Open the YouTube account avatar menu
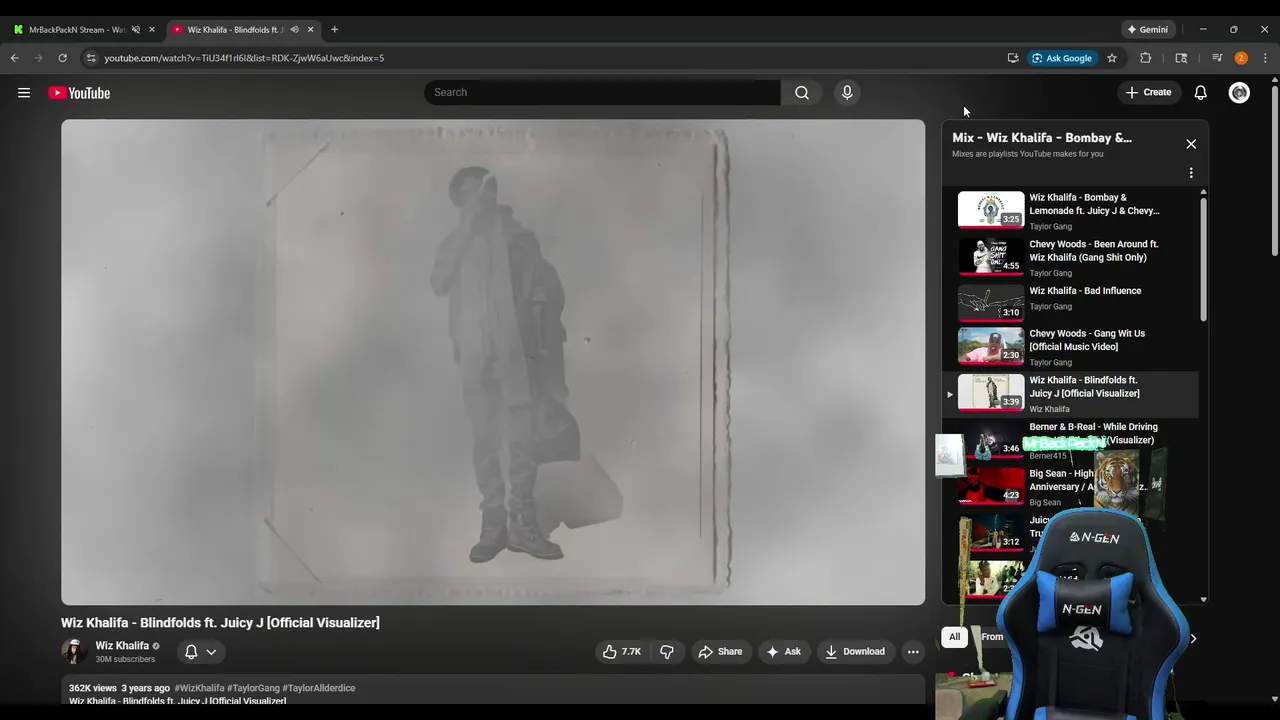 tap(1239, 92)
